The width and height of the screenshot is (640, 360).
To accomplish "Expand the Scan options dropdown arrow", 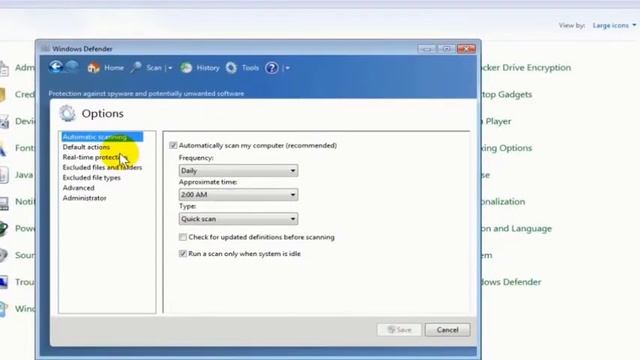I will point(170,68).
